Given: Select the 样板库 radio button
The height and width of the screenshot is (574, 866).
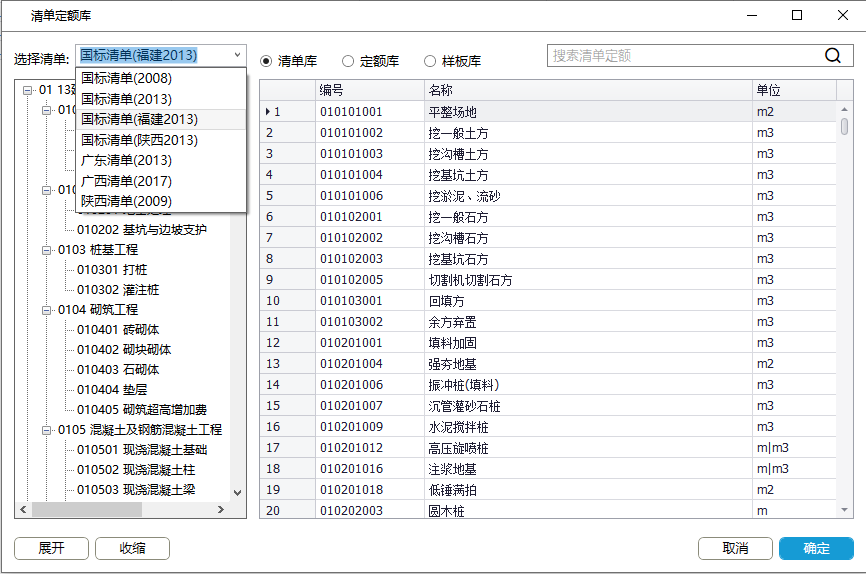Looking at the screenshot, I should tap(430, 61).
